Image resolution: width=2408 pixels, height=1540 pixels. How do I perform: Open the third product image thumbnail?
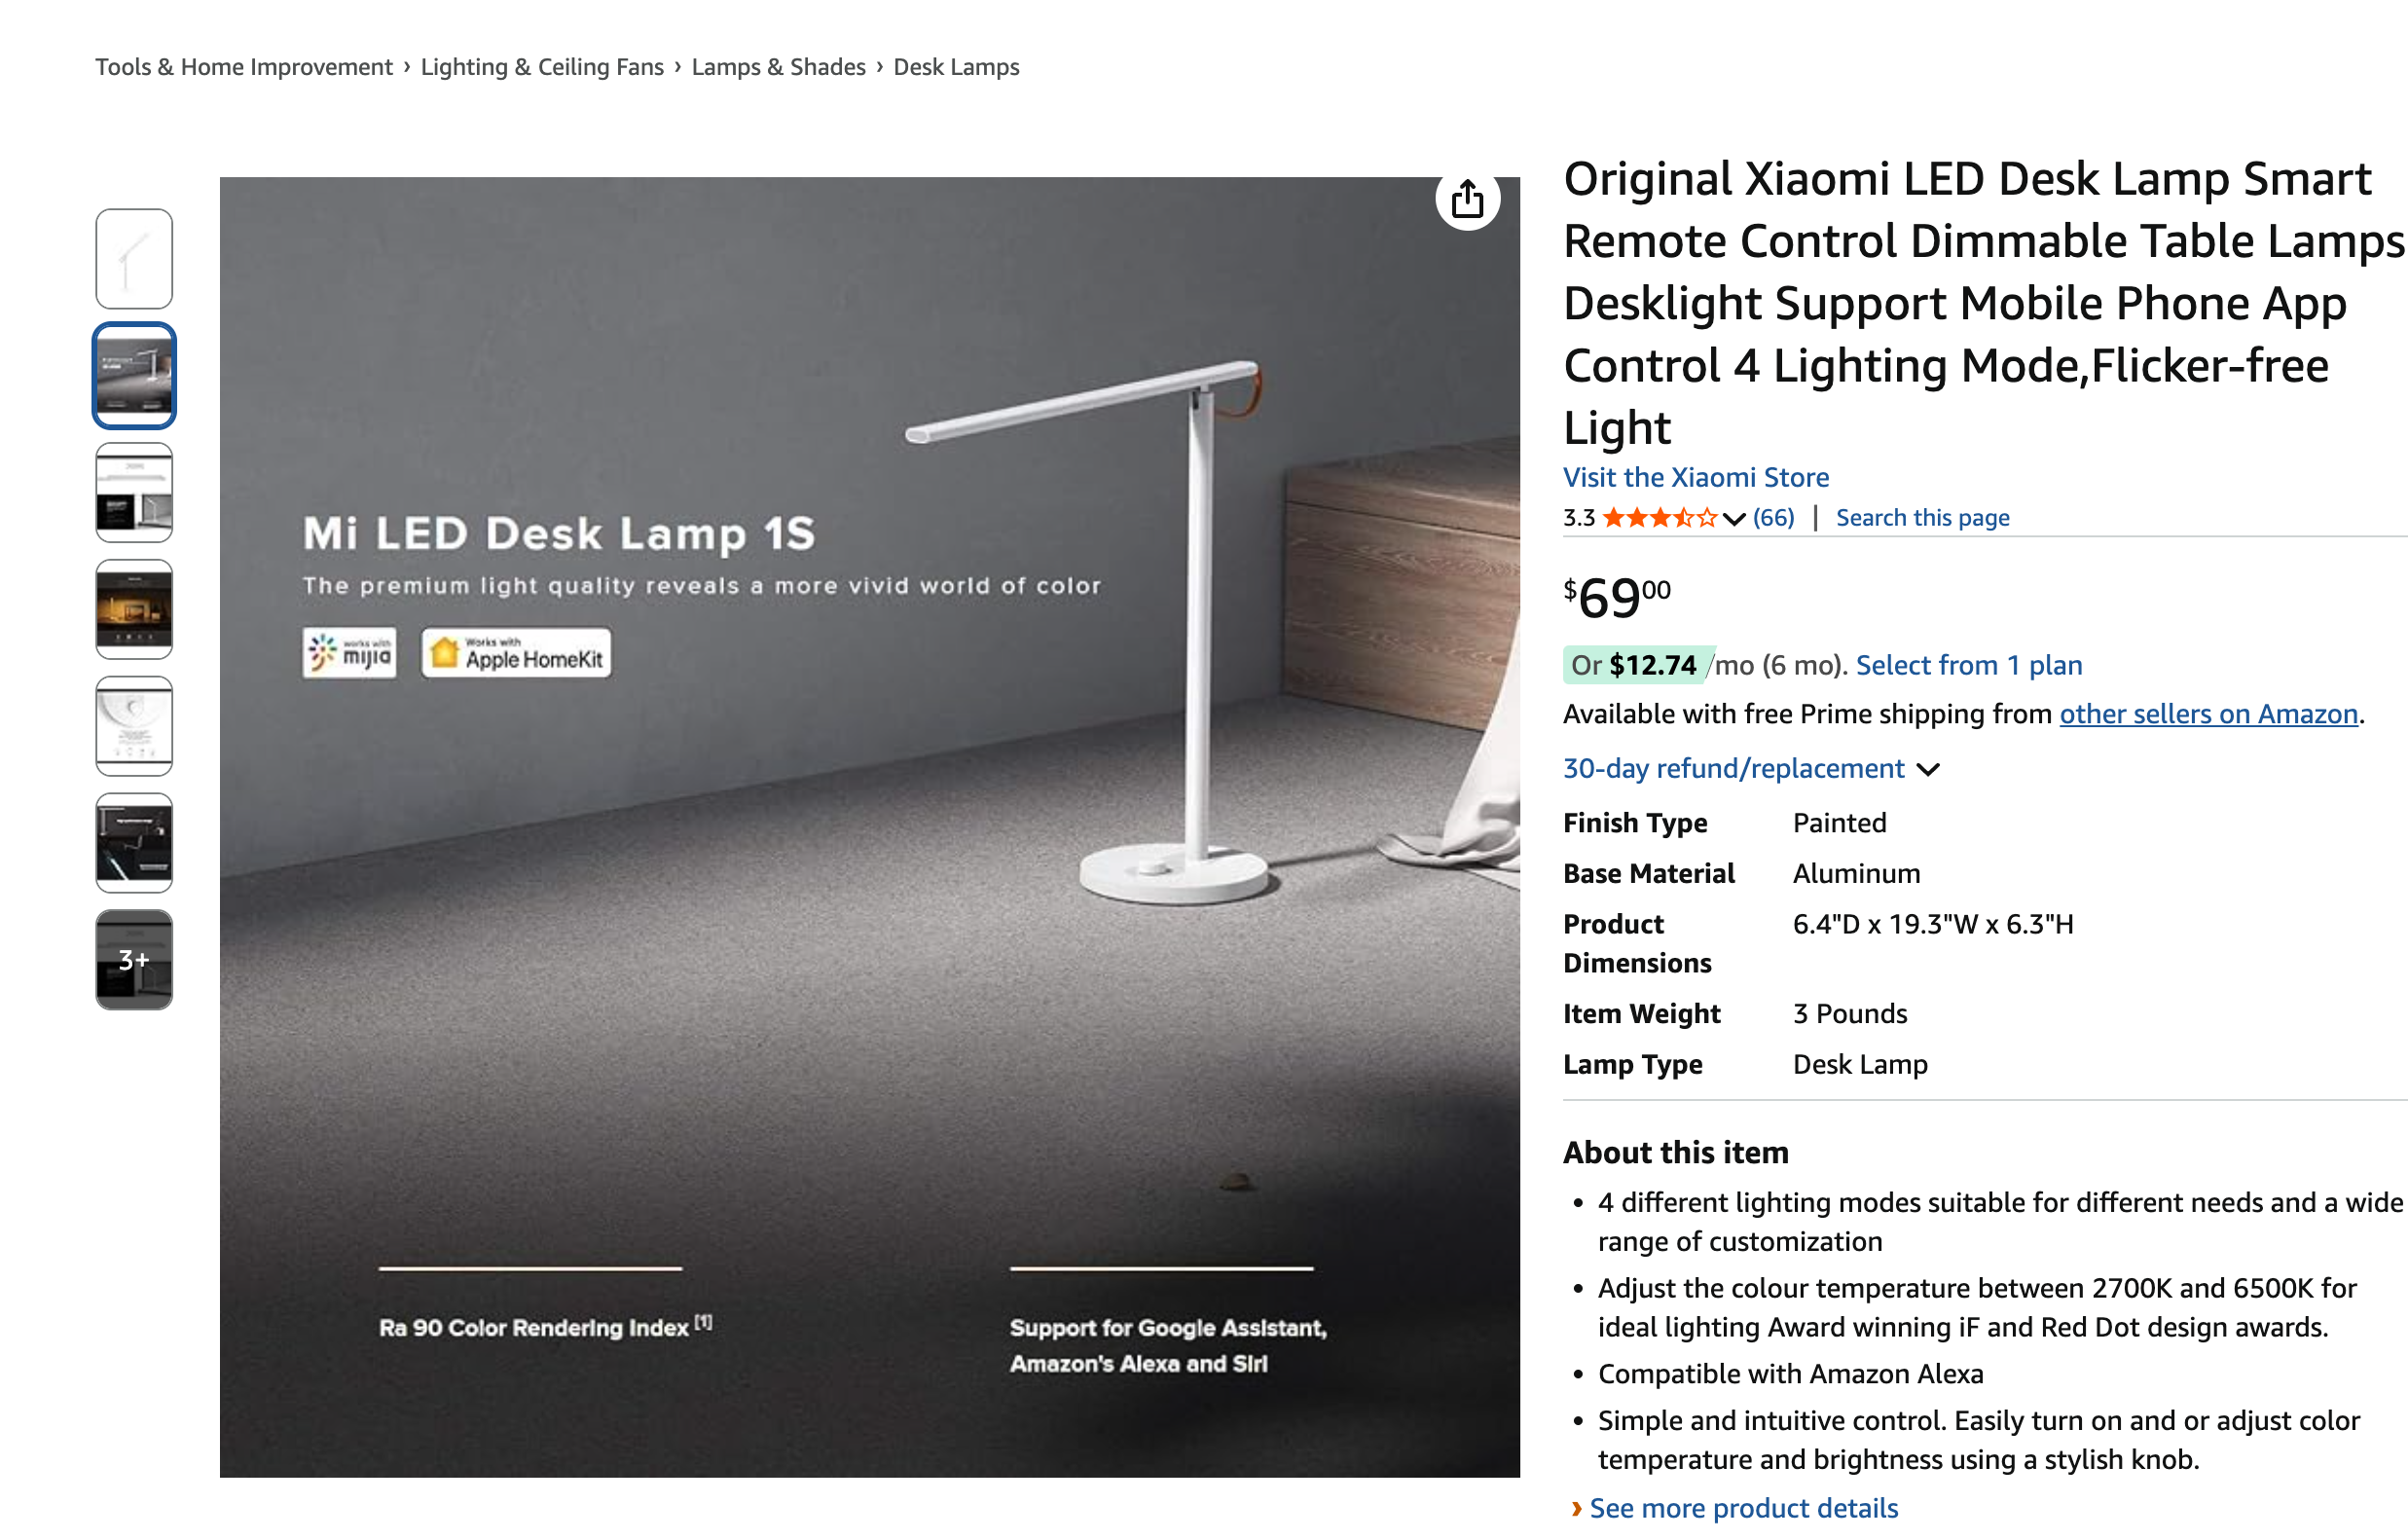click(134, 493)
